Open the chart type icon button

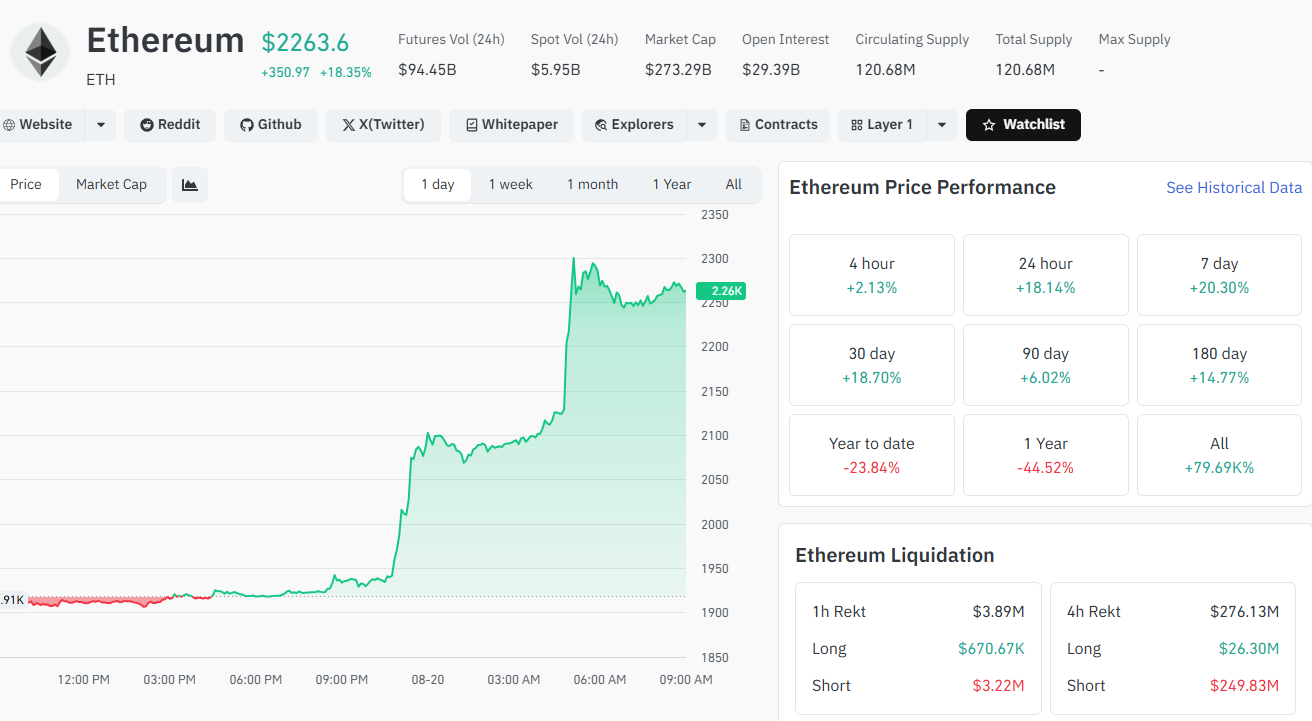pos(190,184)
